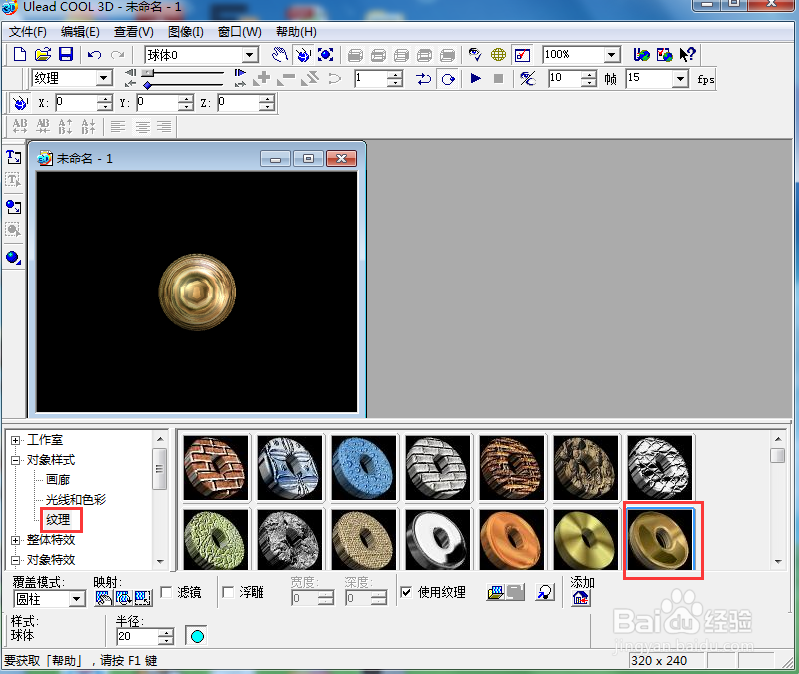Click the X coordinate input field
799x674 pixels.
click(x=75, y=102)
